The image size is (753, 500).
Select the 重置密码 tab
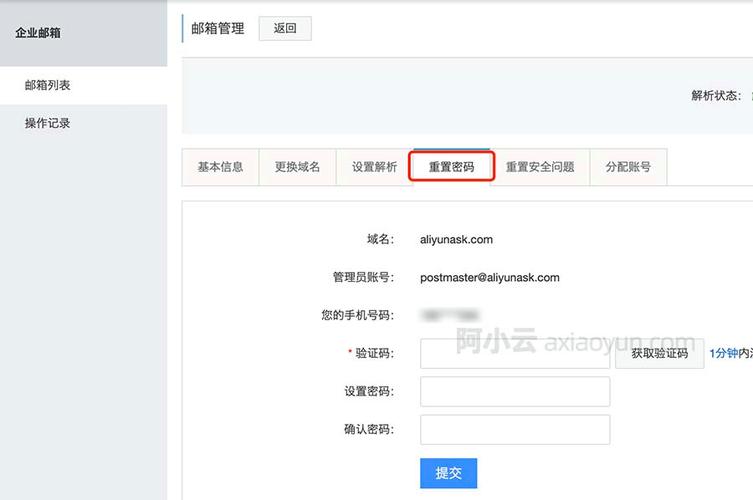(x=451, y=167)
